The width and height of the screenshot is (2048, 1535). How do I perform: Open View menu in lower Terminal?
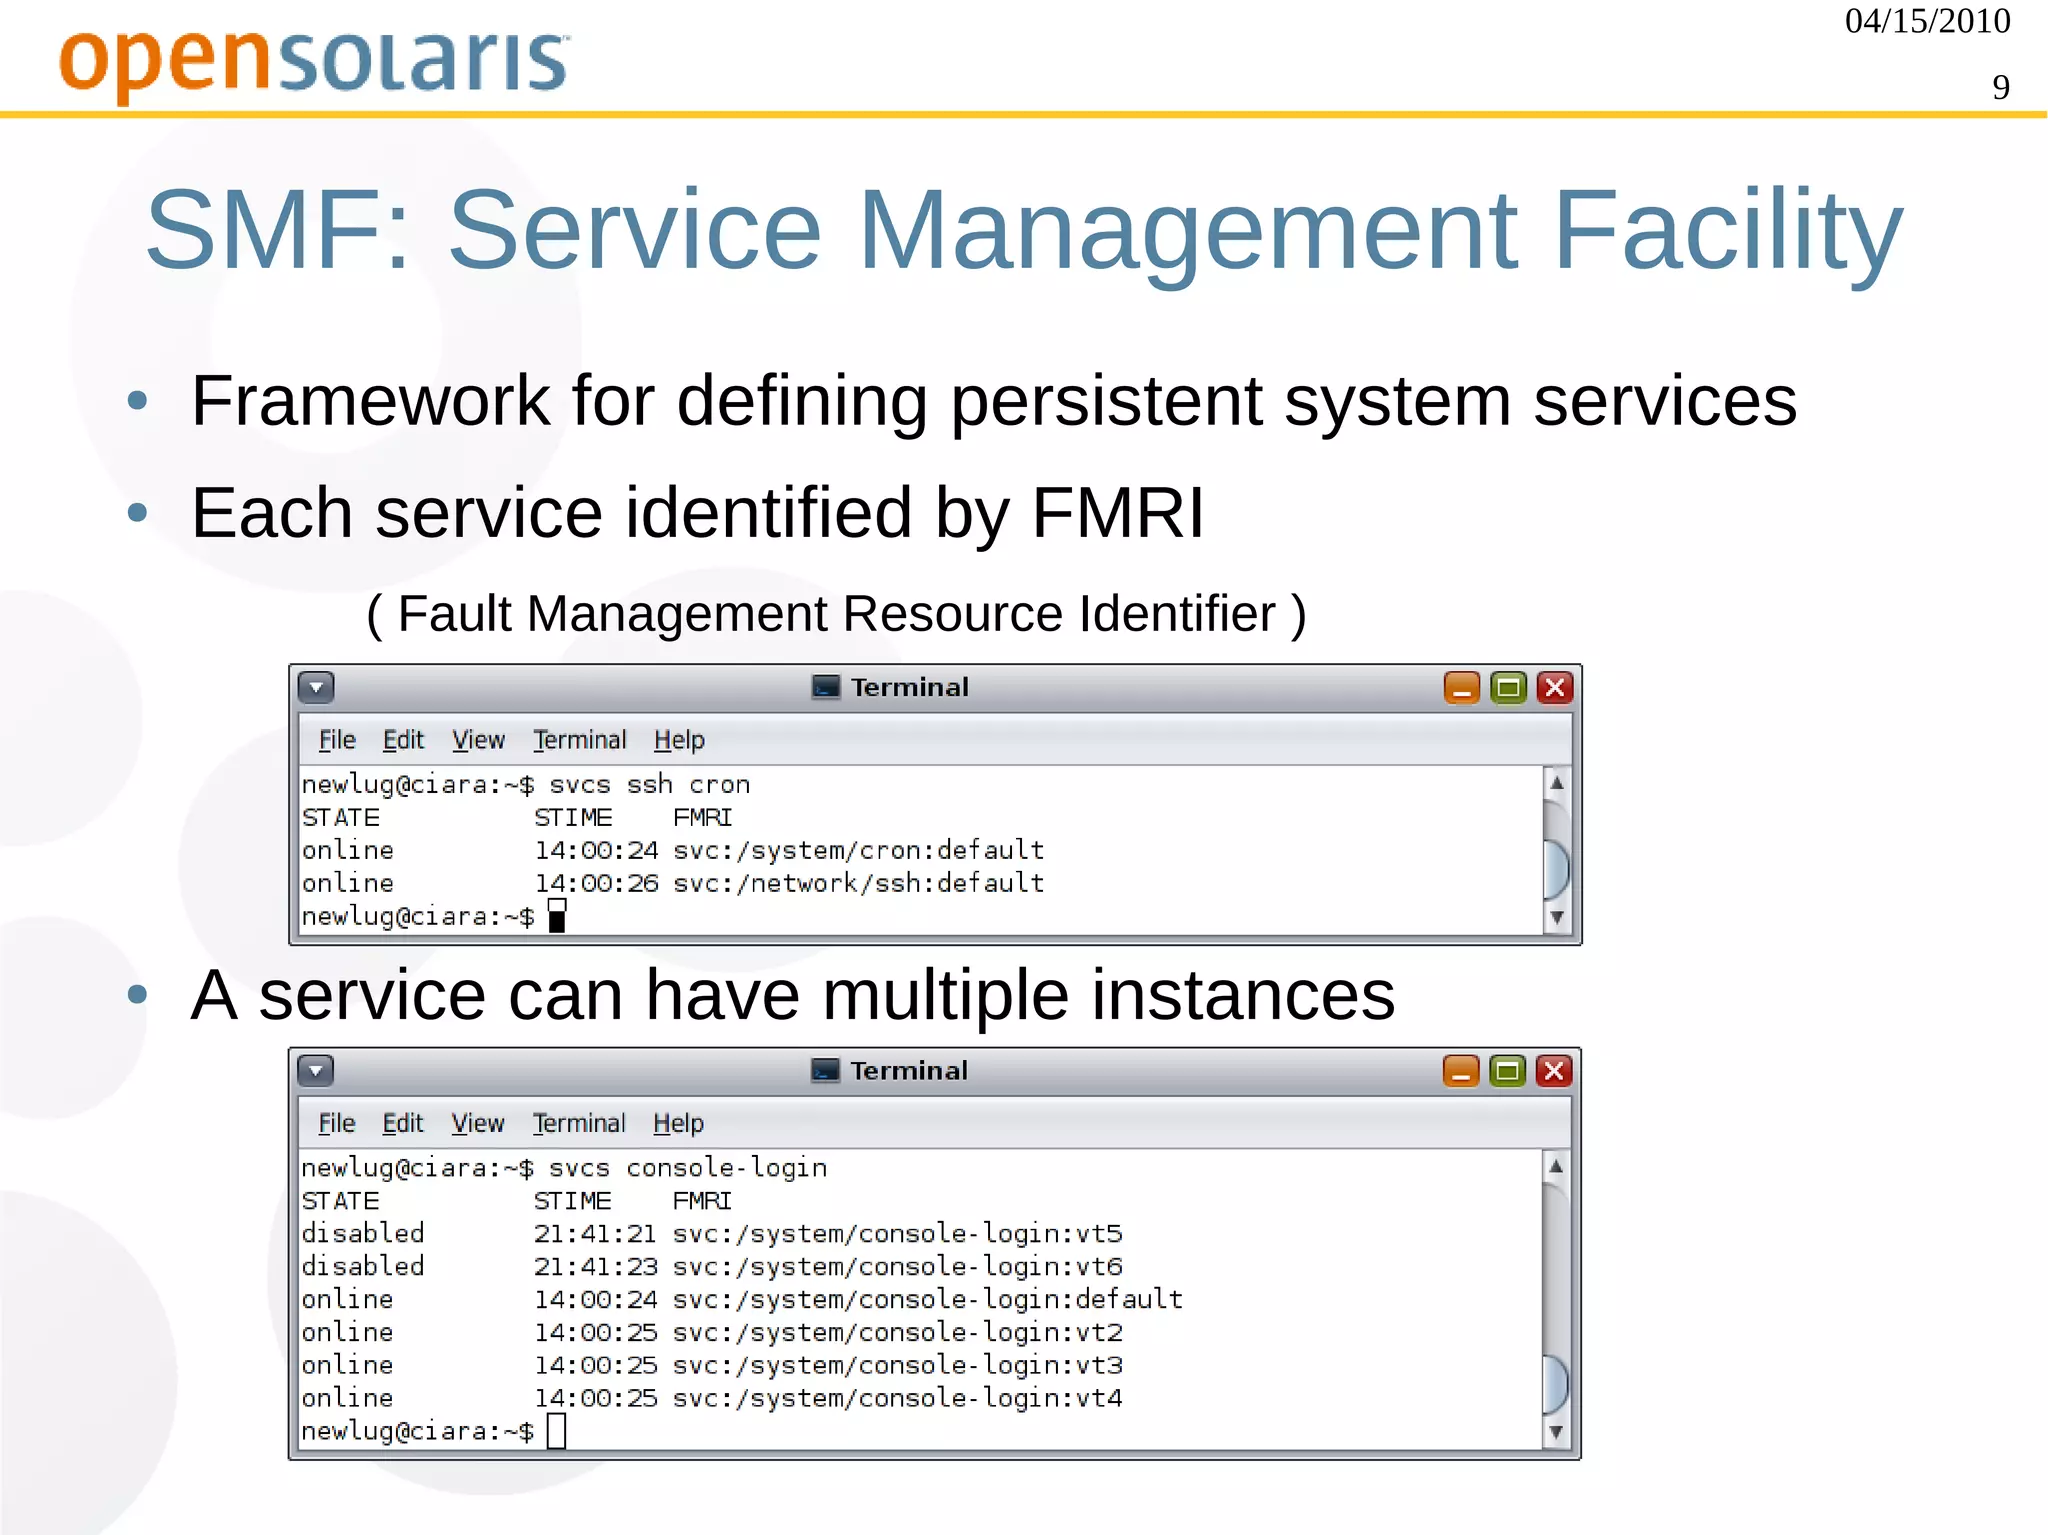tap(477, 1123)
